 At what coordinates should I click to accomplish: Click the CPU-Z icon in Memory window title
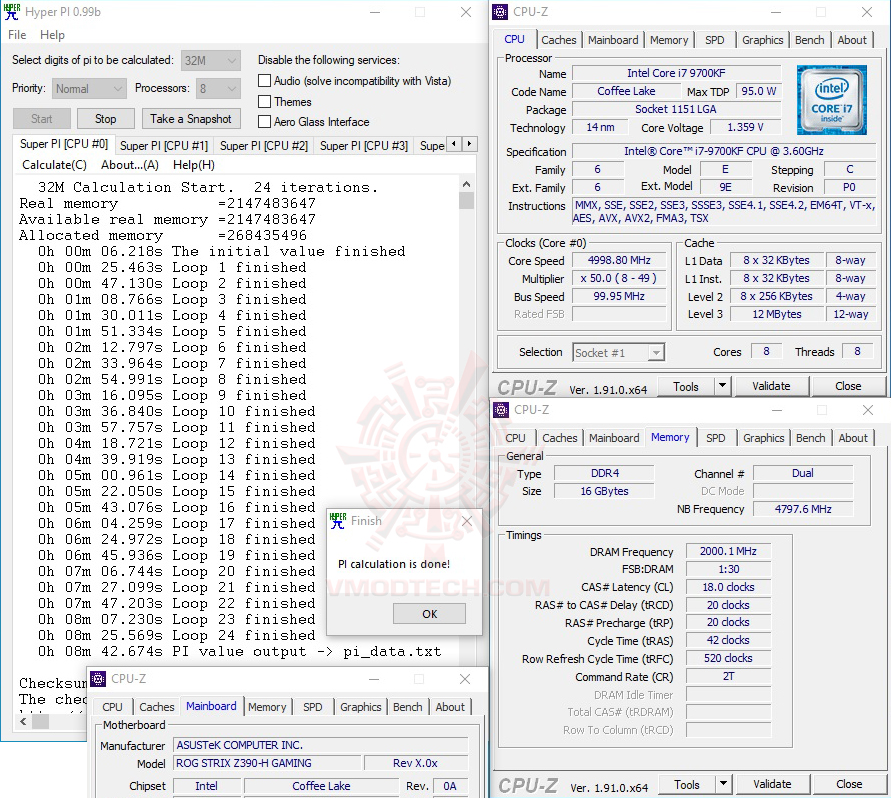click(x=501, y=410)
